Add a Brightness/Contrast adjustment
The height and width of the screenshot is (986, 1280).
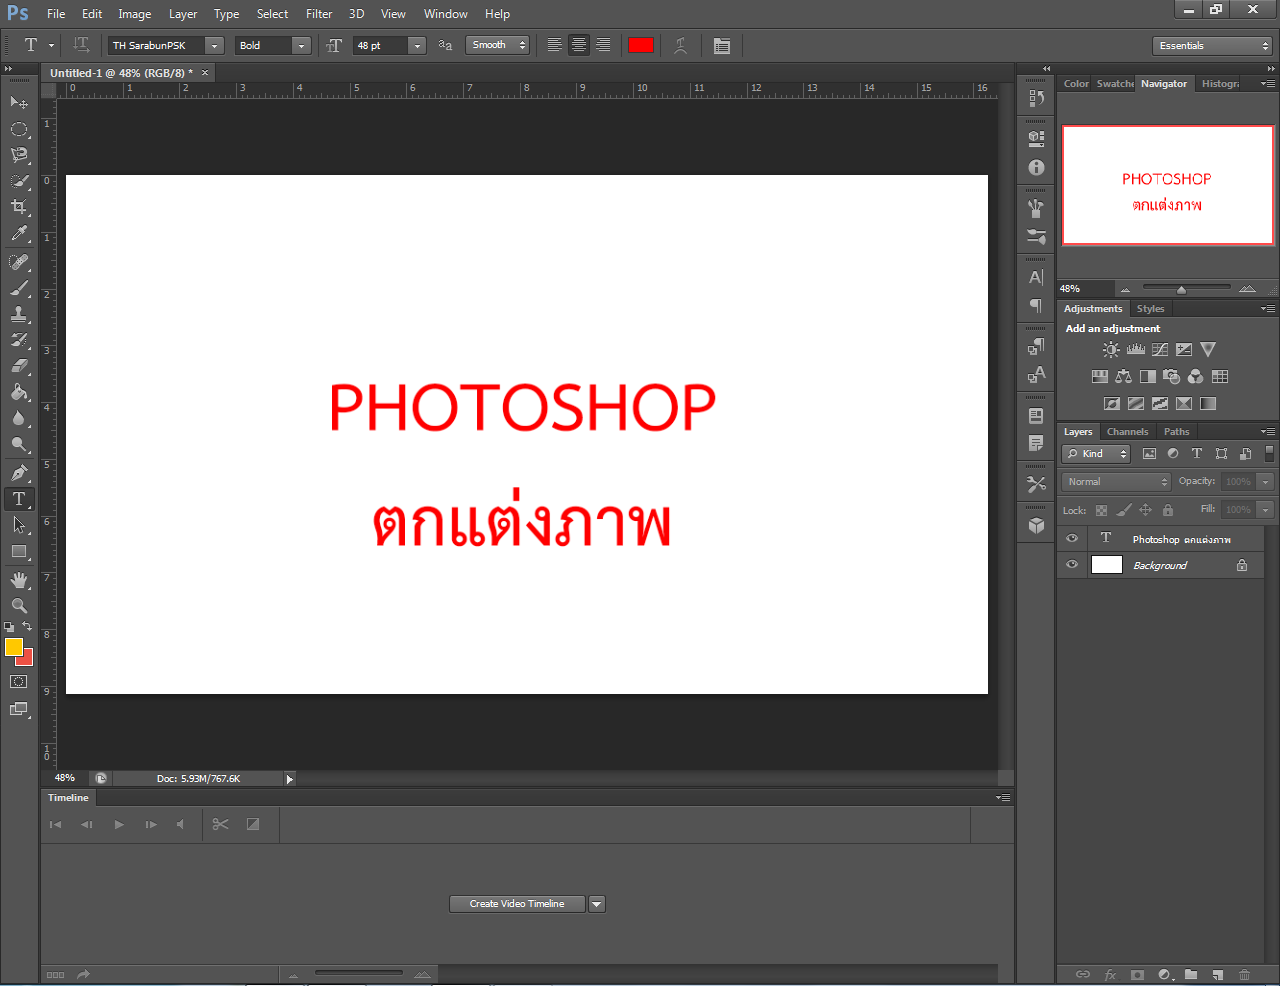[1111, 350]
